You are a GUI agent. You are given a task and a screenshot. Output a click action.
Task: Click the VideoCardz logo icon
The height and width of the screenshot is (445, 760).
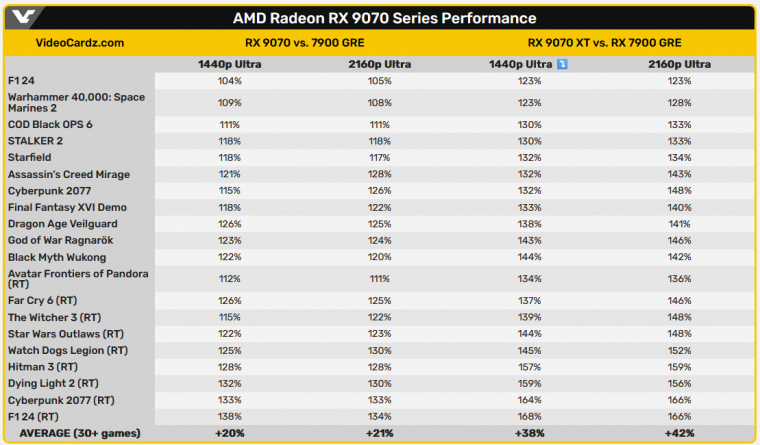23,17
